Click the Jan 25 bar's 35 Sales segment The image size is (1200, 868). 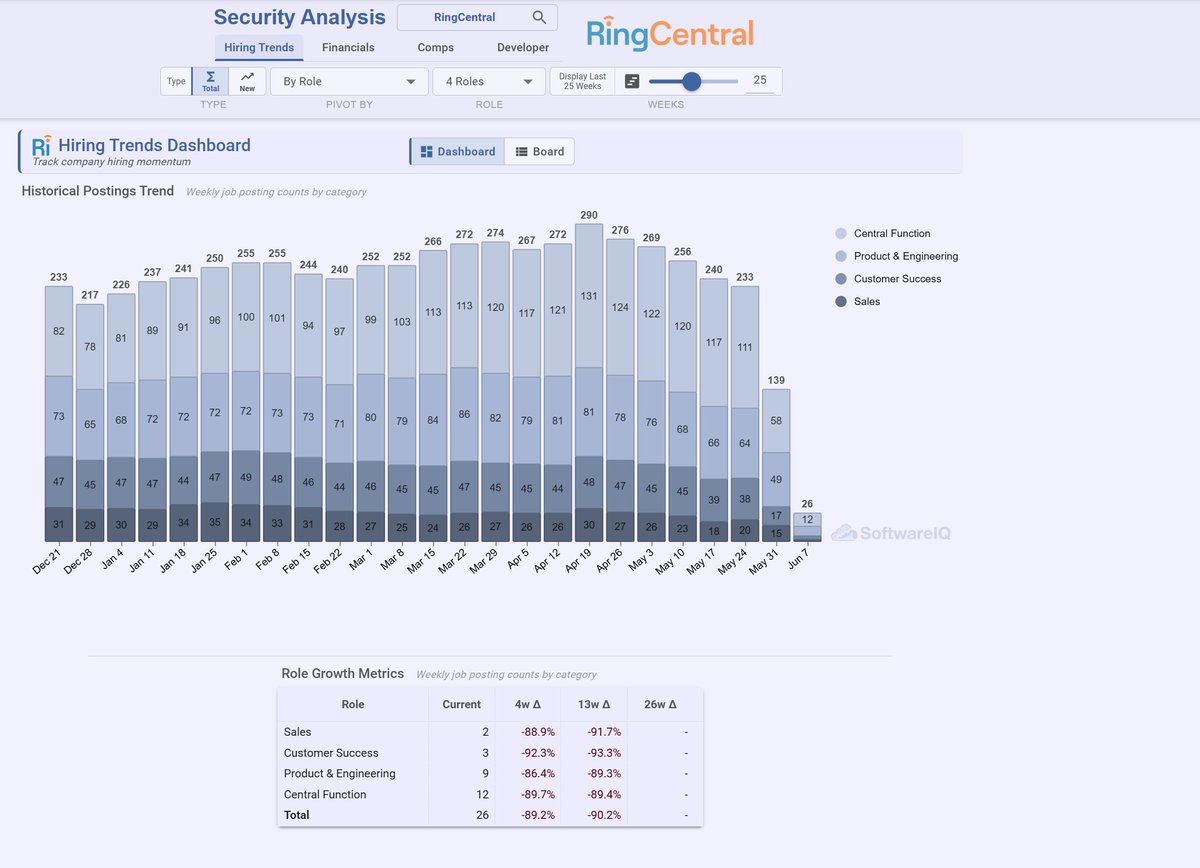coord(215,522)
